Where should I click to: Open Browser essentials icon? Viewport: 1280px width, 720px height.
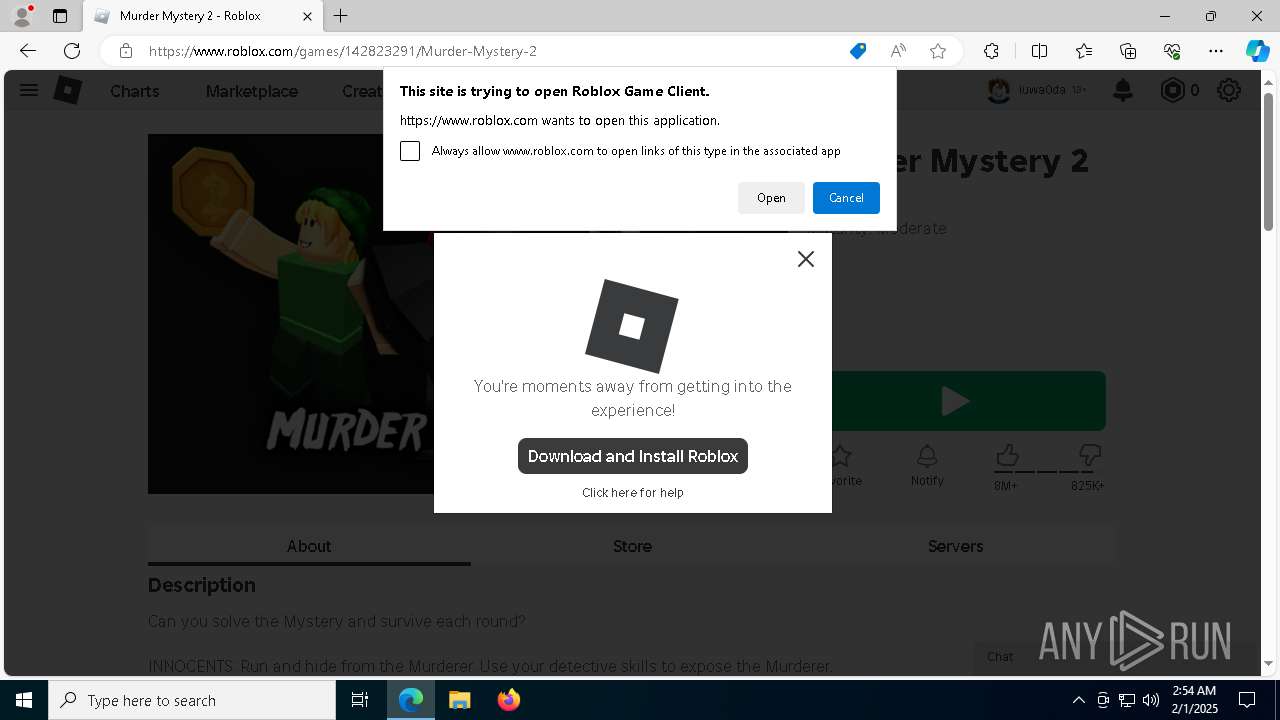pos(1172,51)
